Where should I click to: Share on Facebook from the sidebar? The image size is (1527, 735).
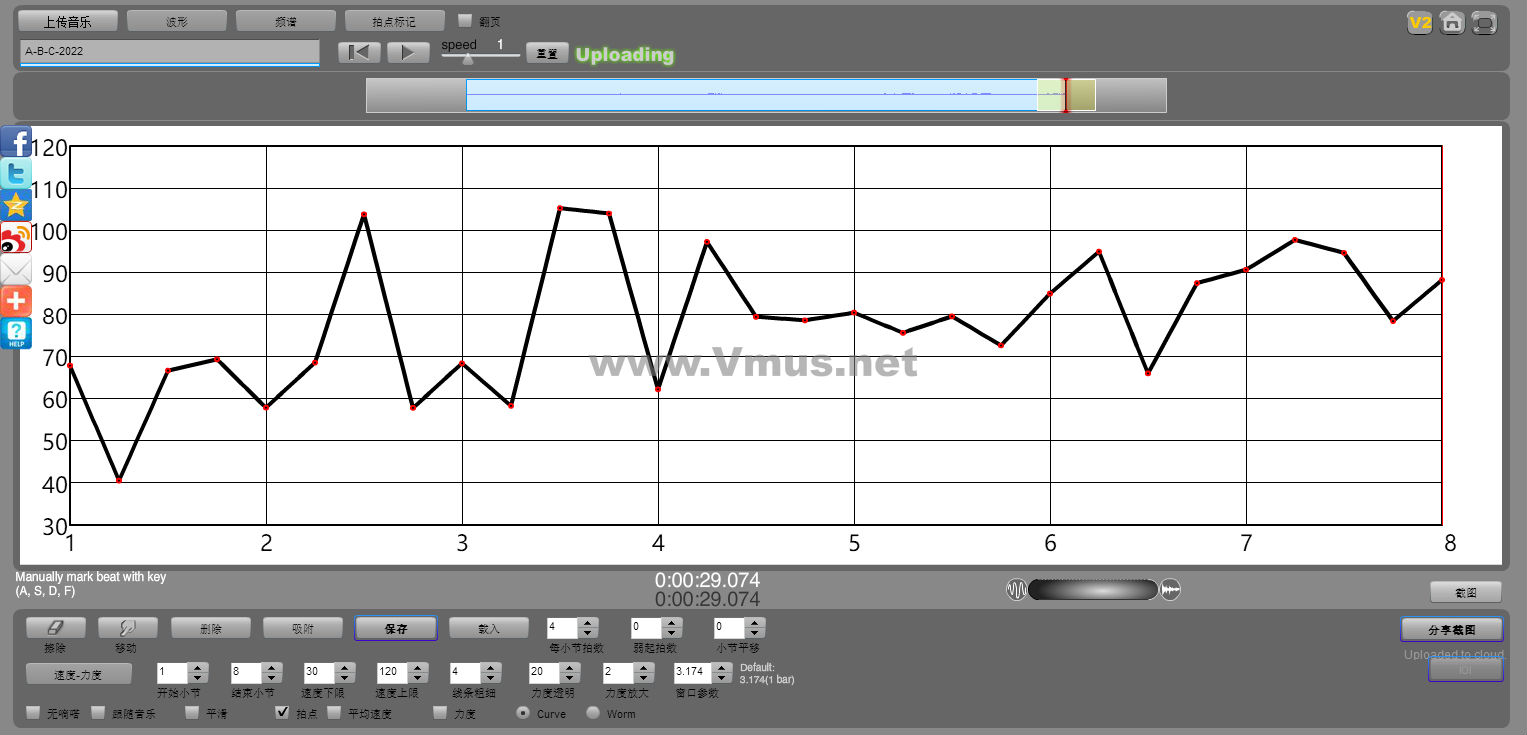pos(16,142)
